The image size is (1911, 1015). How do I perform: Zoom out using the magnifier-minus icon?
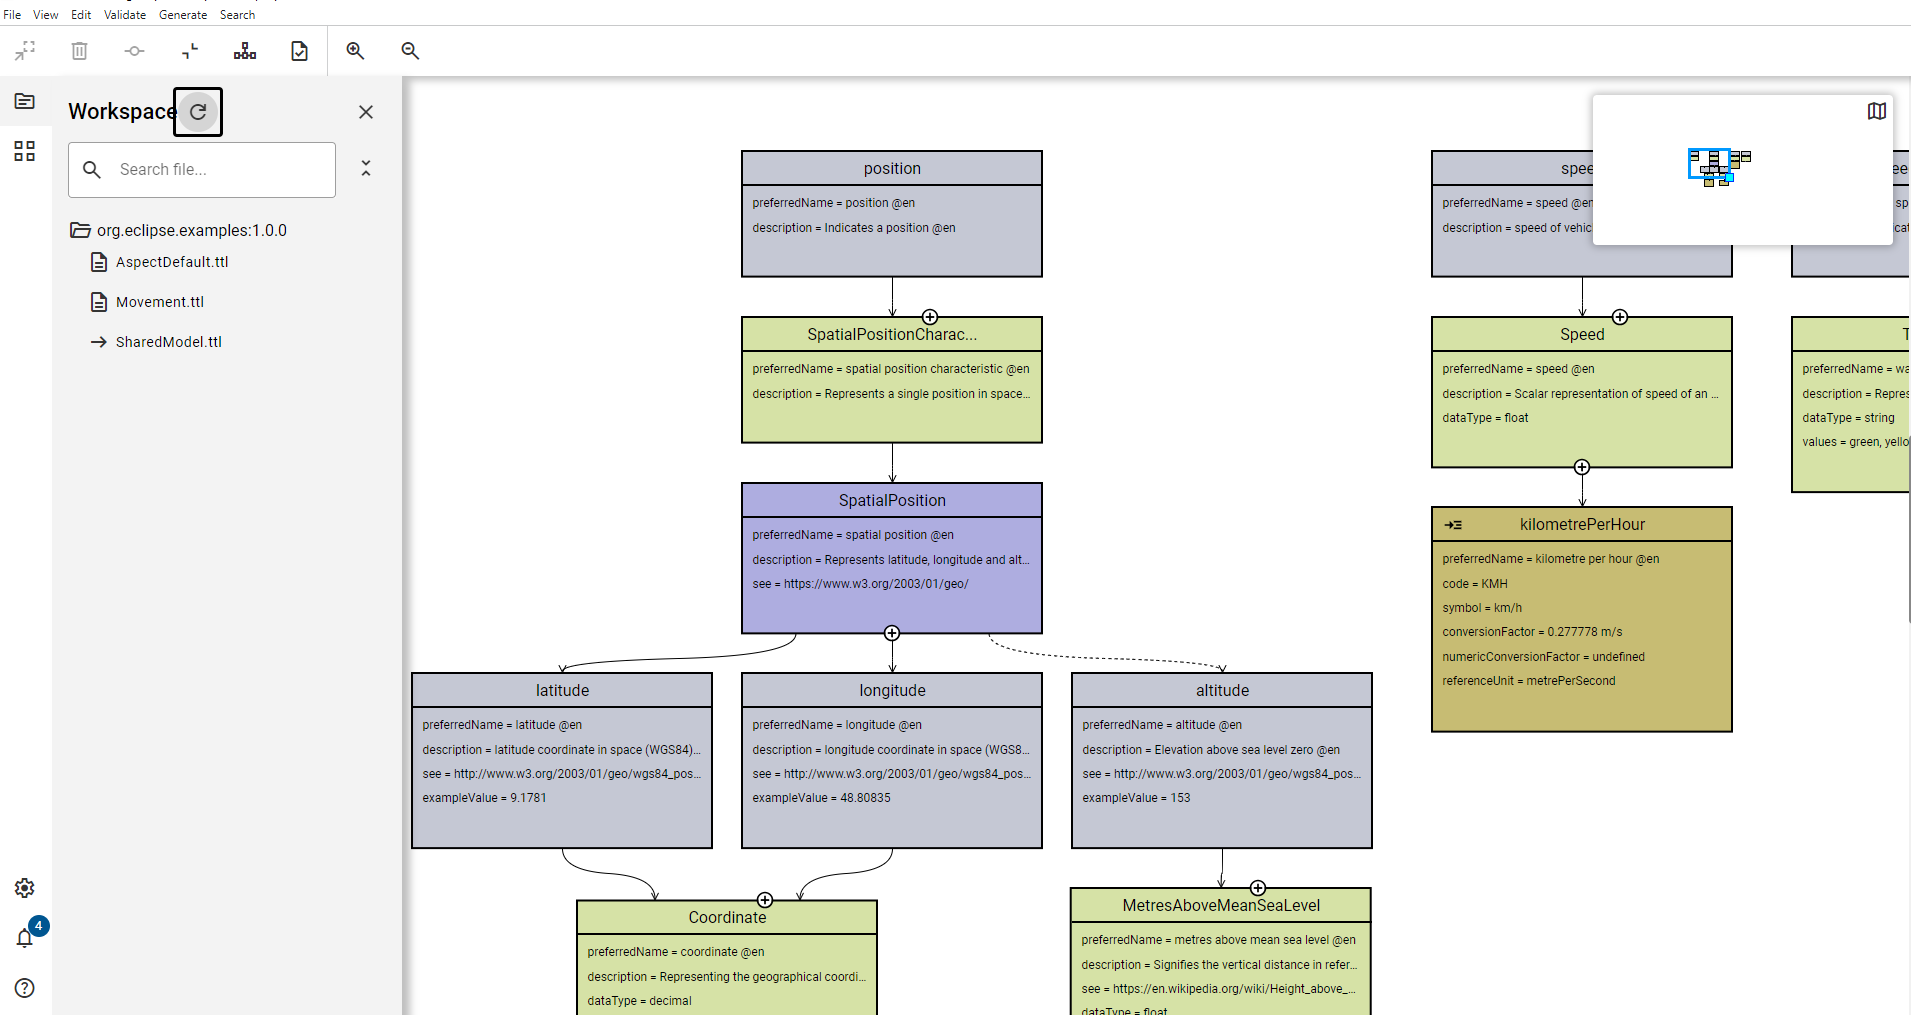click(x=410, y=51)
